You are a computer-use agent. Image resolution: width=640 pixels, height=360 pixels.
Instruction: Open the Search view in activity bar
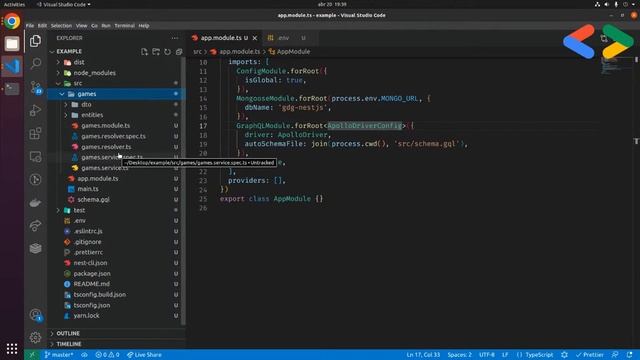point(36,63)
